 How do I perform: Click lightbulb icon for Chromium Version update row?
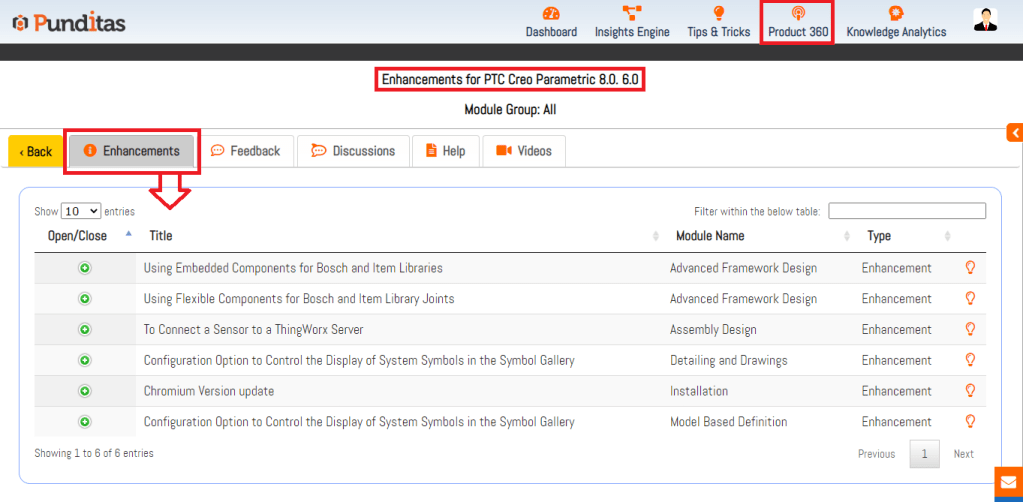point(969,391)
